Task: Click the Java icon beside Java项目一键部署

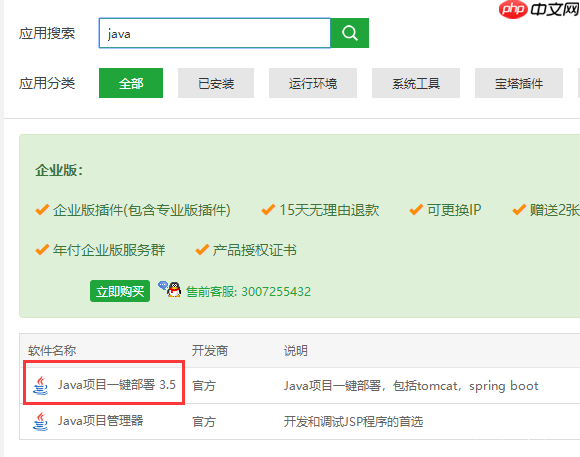Action: pos(40,385)
